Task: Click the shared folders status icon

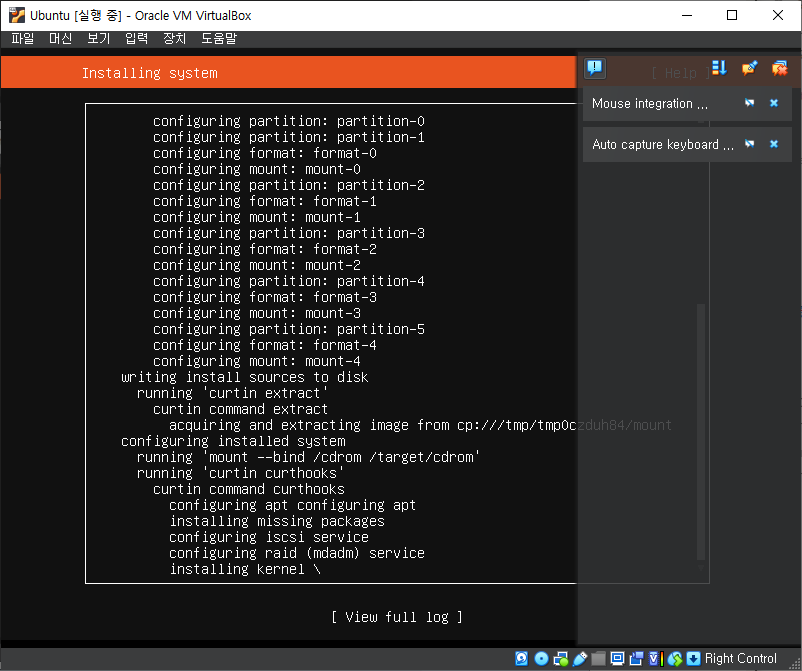Action: pos(598,658)
